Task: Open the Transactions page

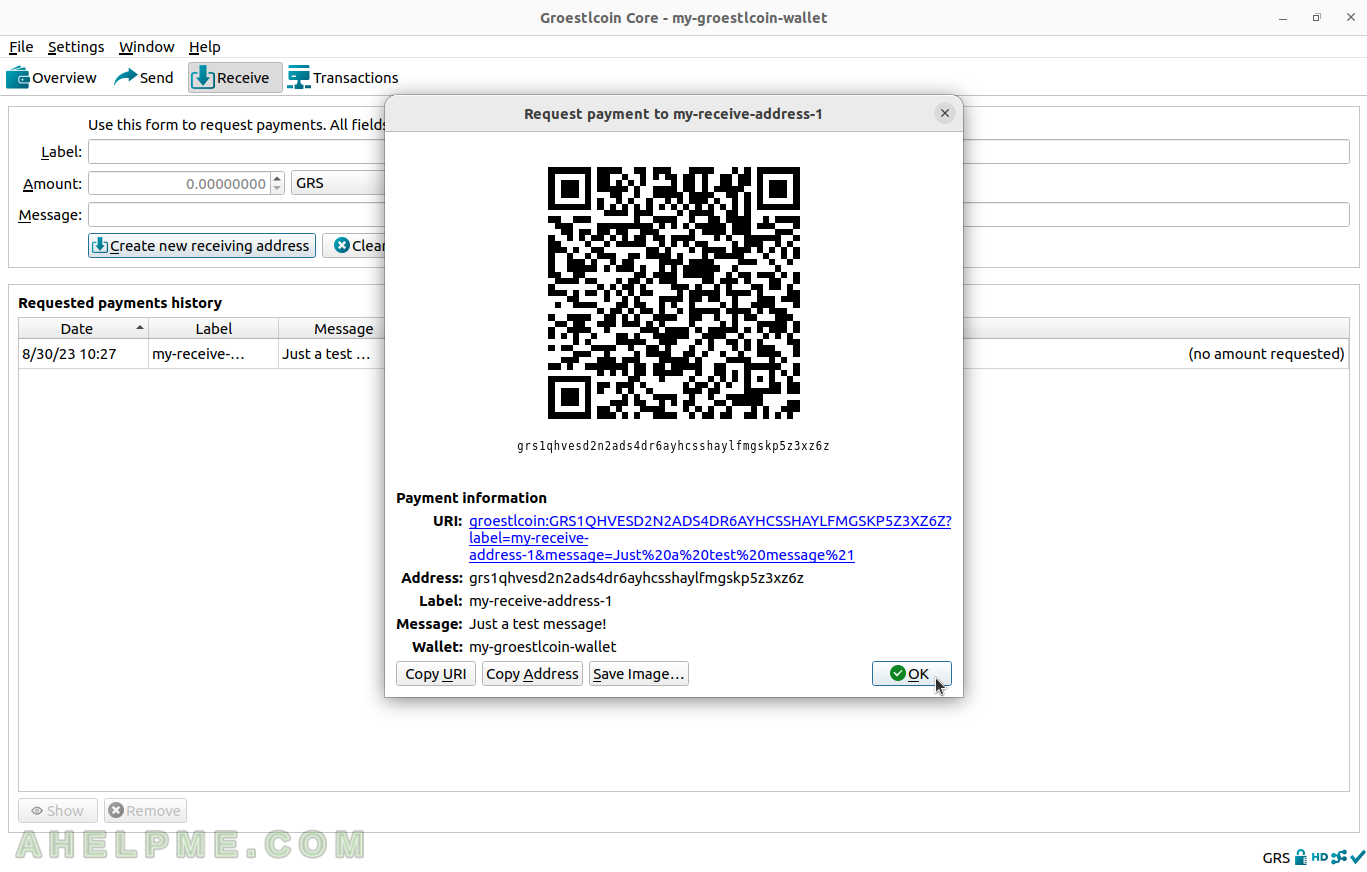Action: (342, 77)
